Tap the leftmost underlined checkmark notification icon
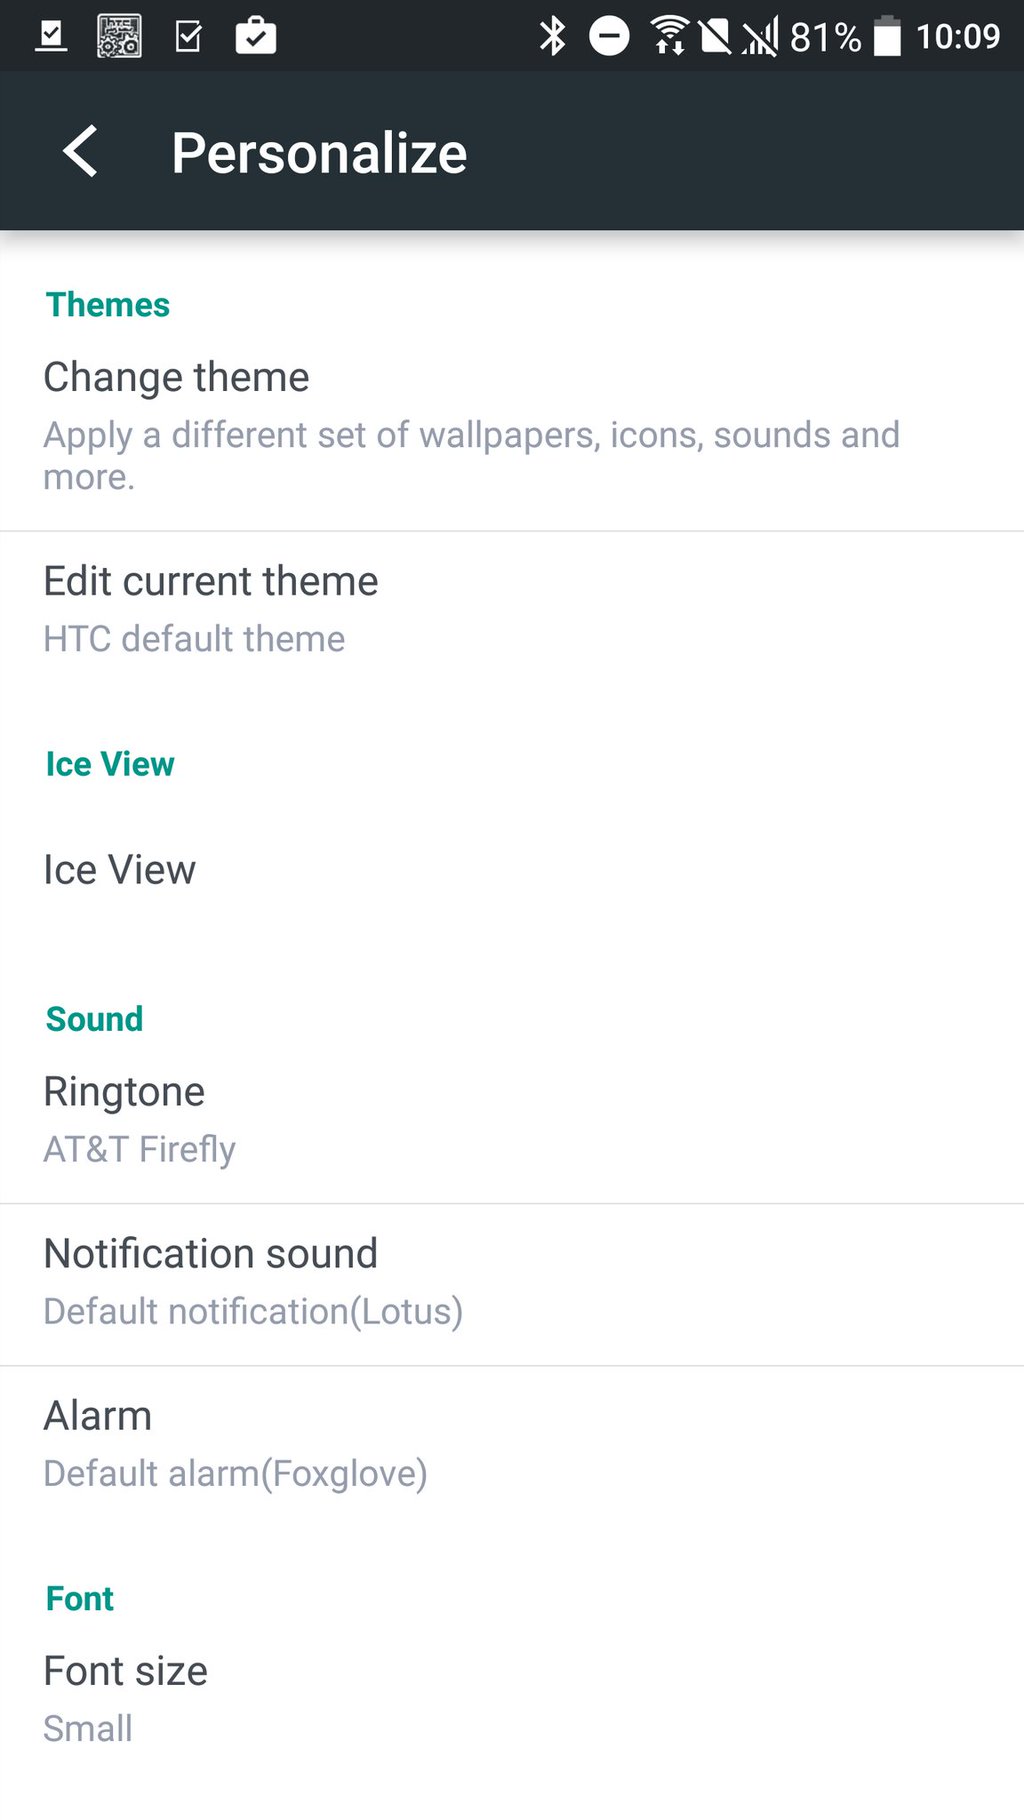 51,36
